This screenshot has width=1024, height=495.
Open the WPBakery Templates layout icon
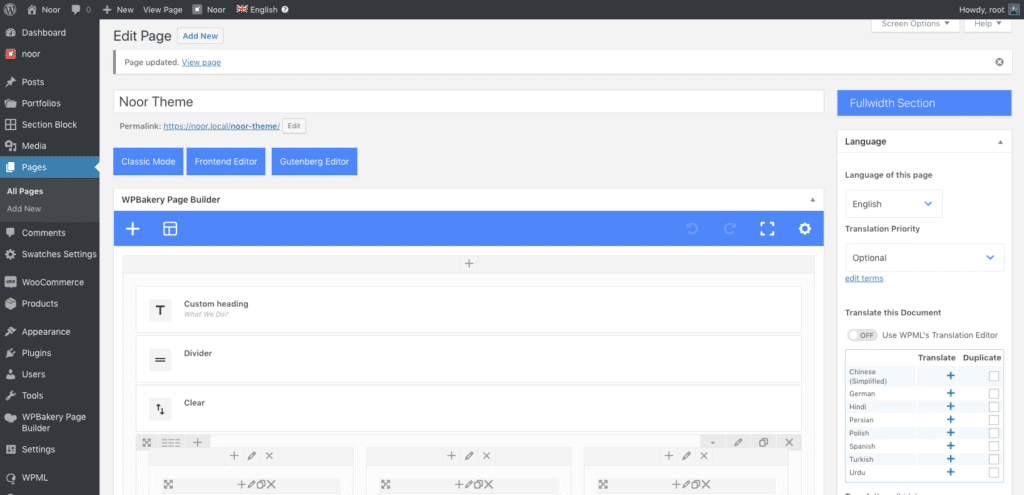pyautogui.click(x=170, y=229)
